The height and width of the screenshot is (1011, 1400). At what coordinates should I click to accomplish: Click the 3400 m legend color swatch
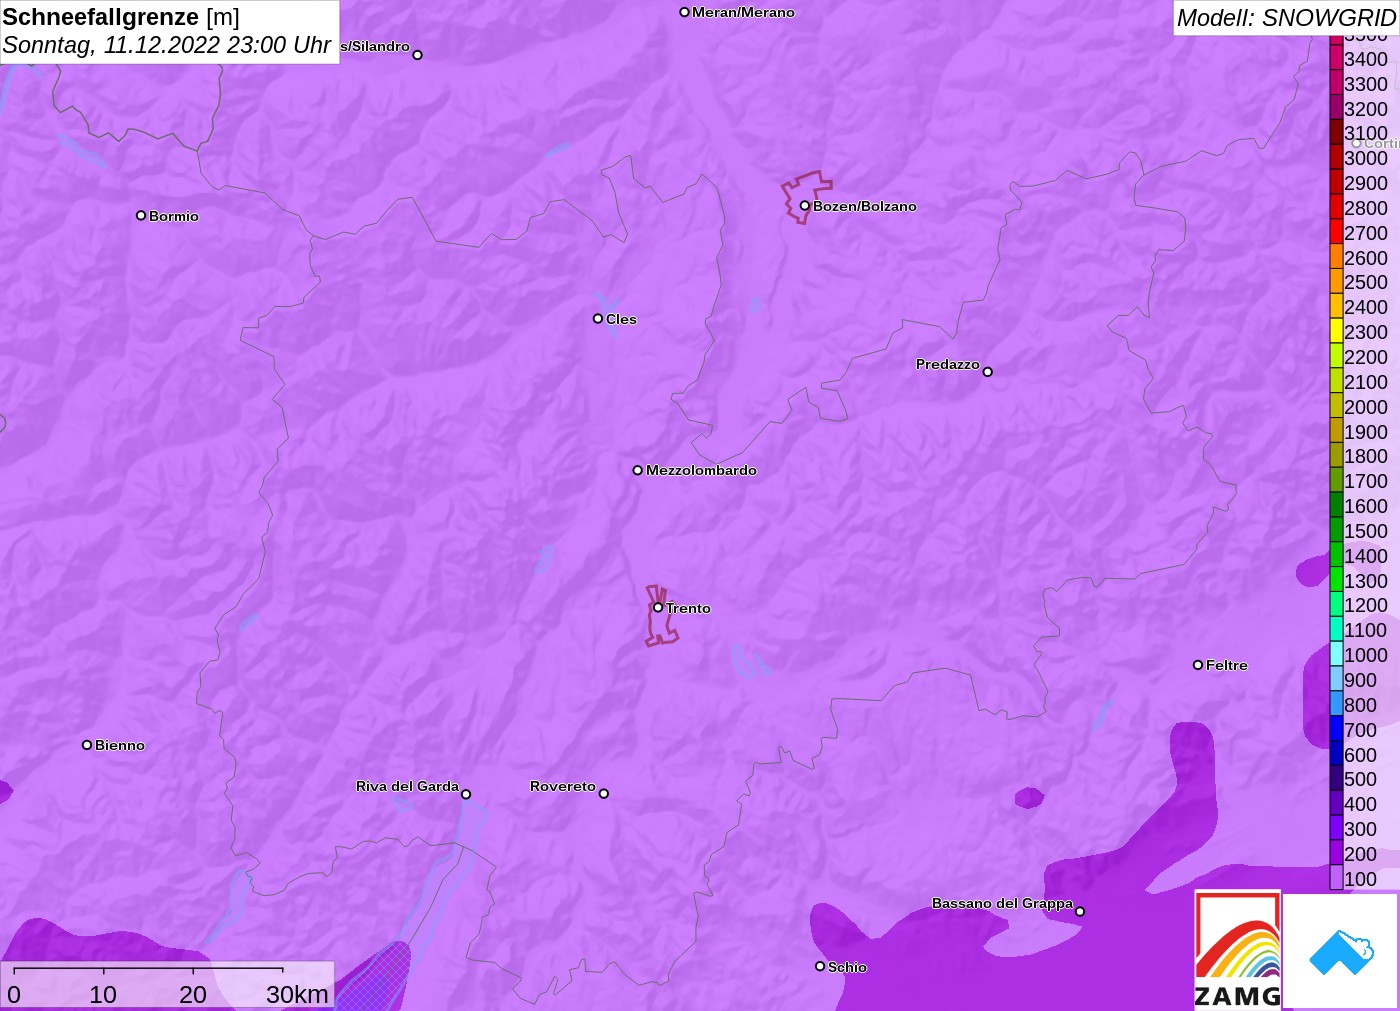(1336, 58)
